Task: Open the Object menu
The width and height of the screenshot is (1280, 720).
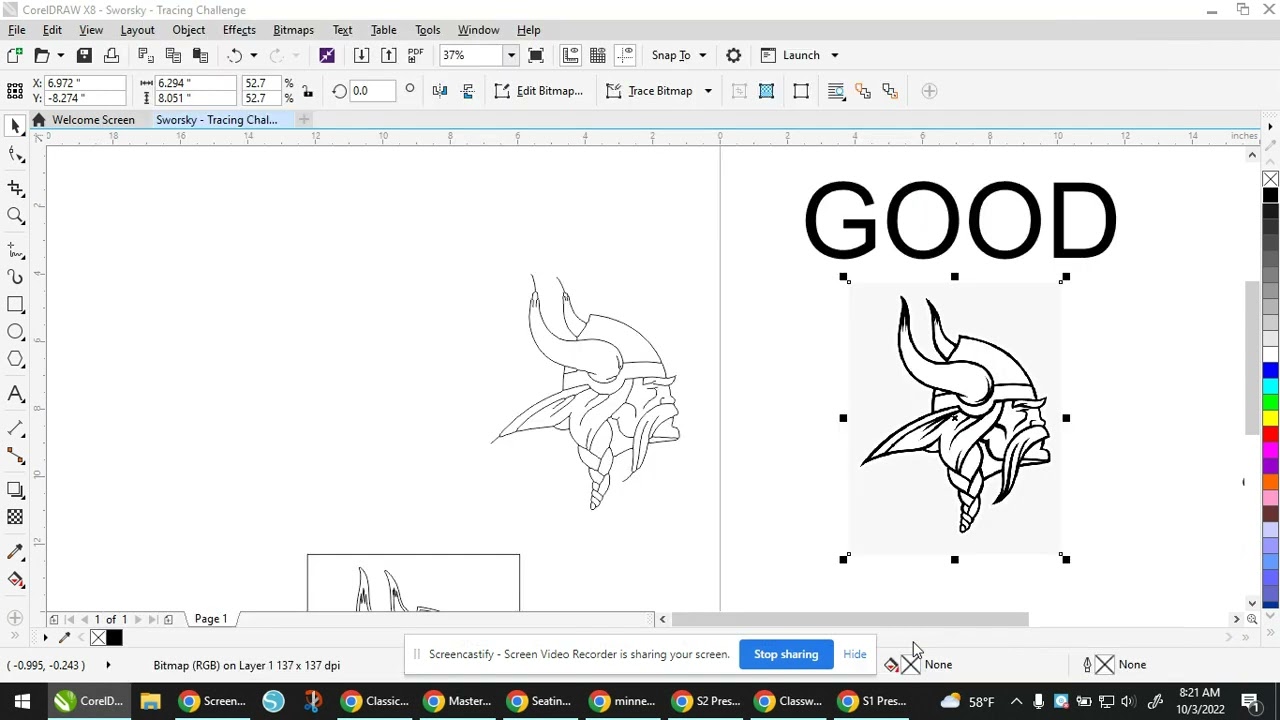Action: tap(188, 30)
